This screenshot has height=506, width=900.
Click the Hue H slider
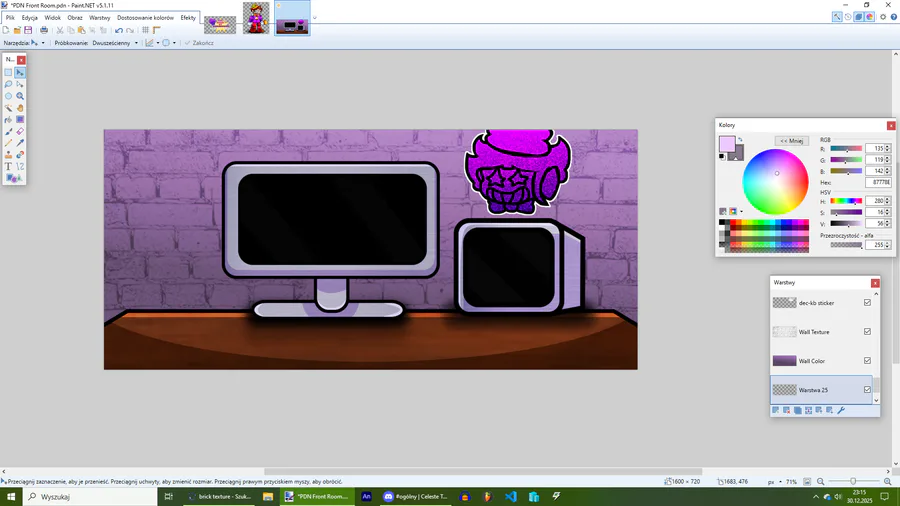846,201
